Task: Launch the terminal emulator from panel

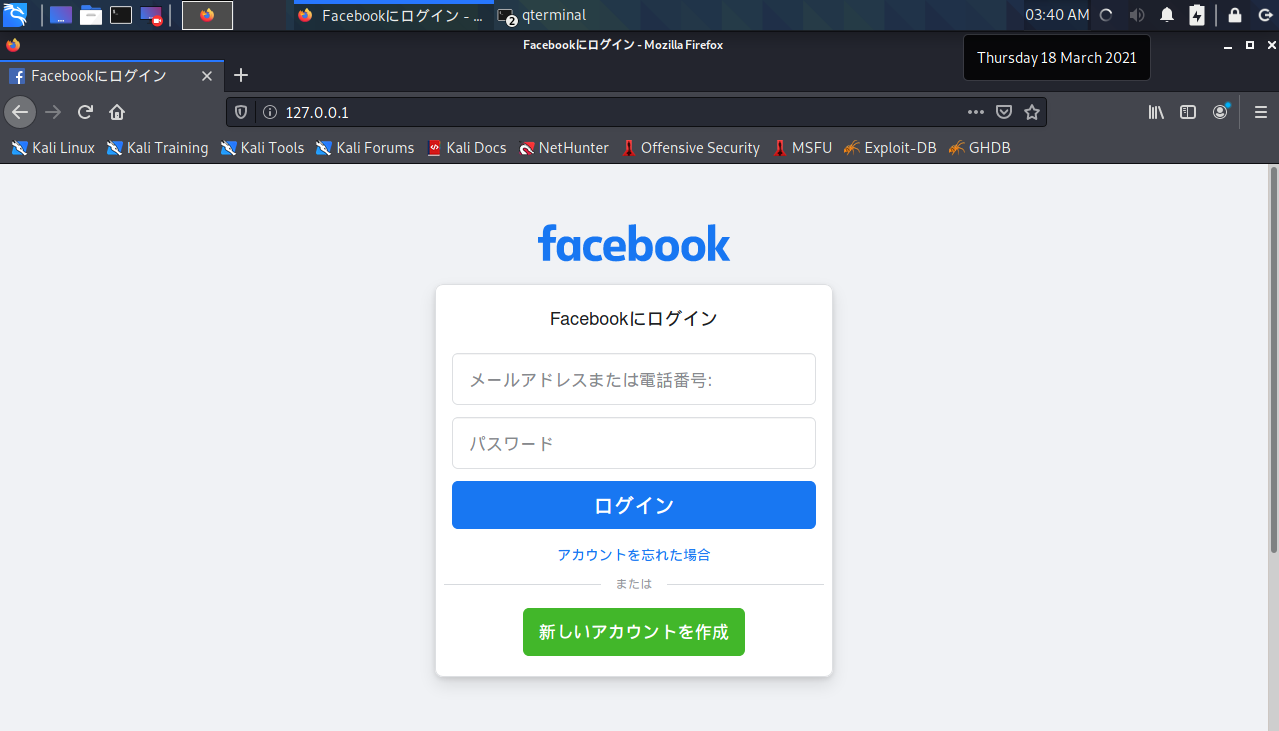Action: pos(121,15)
